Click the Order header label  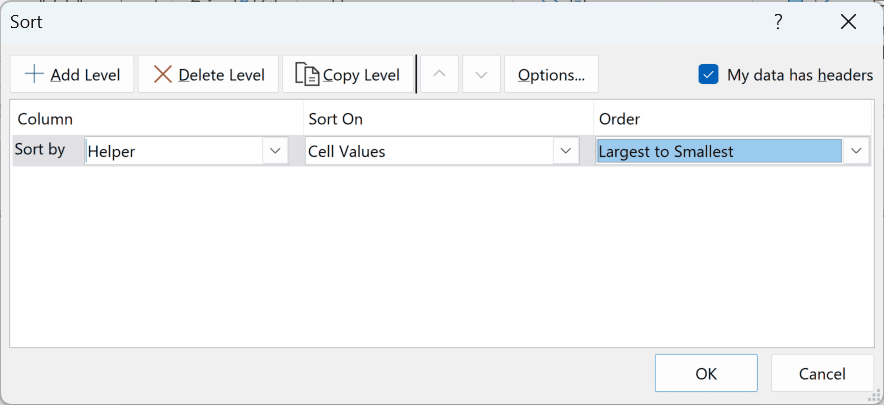pyautogui.click(x=619, y=119)
